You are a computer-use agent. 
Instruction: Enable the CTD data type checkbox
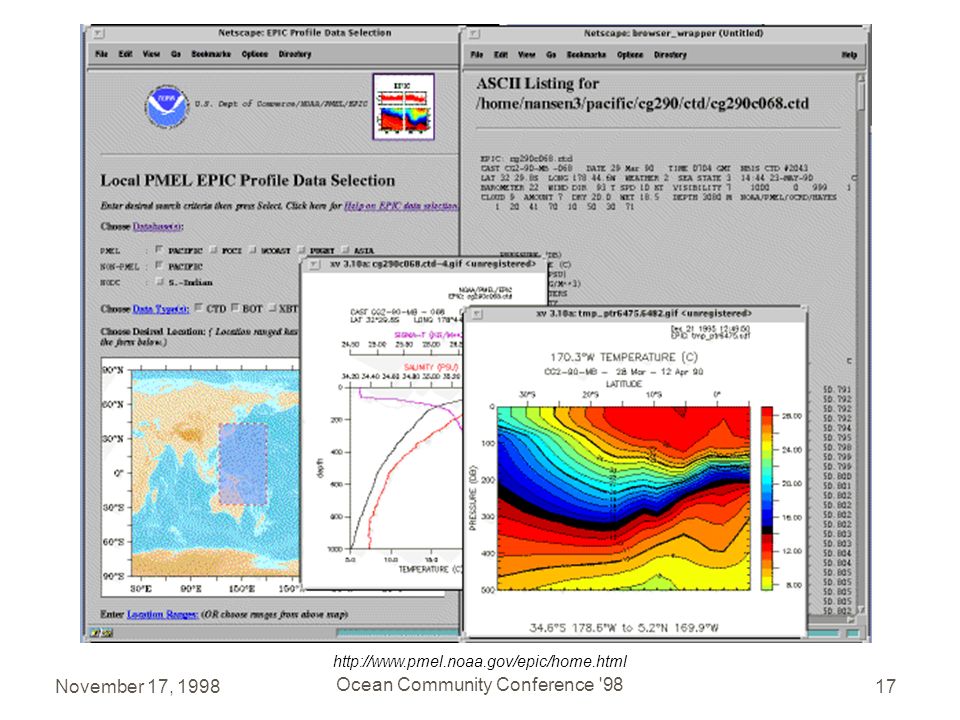[199, 308]
